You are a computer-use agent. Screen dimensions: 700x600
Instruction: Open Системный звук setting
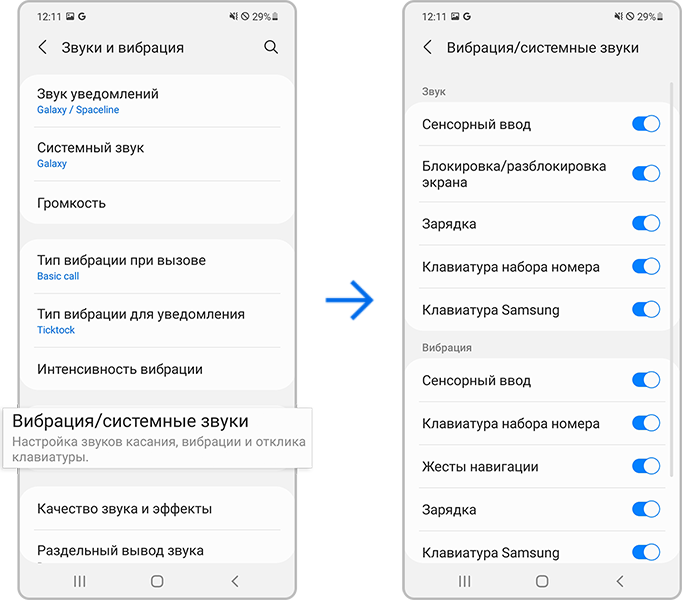(157, 154)
